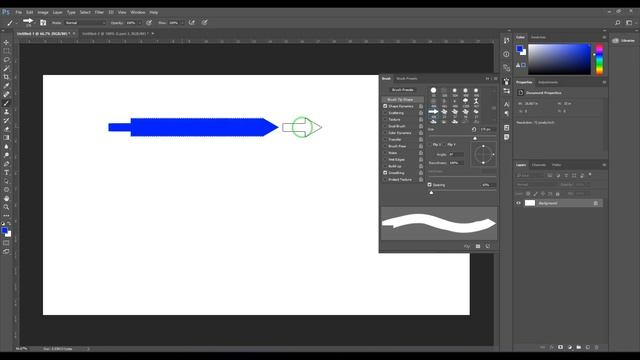
Task: Select the Crop tool
Action: tap(6, 77)
